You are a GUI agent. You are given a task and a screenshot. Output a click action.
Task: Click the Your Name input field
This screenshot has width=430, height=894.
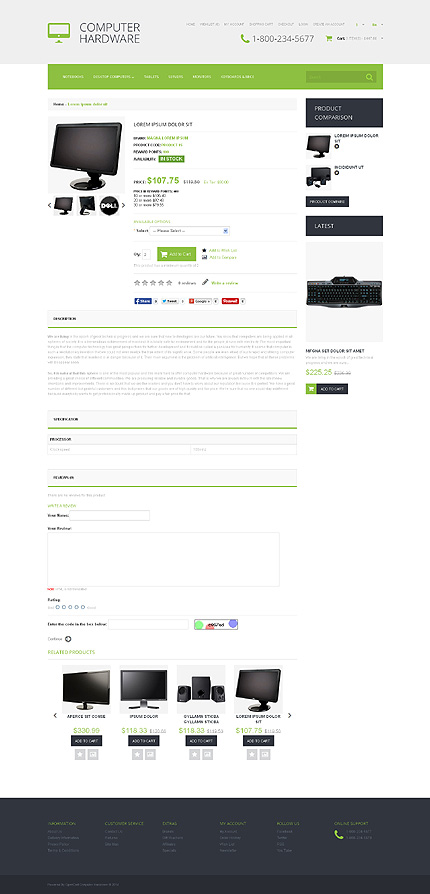[x=109, y=515]
